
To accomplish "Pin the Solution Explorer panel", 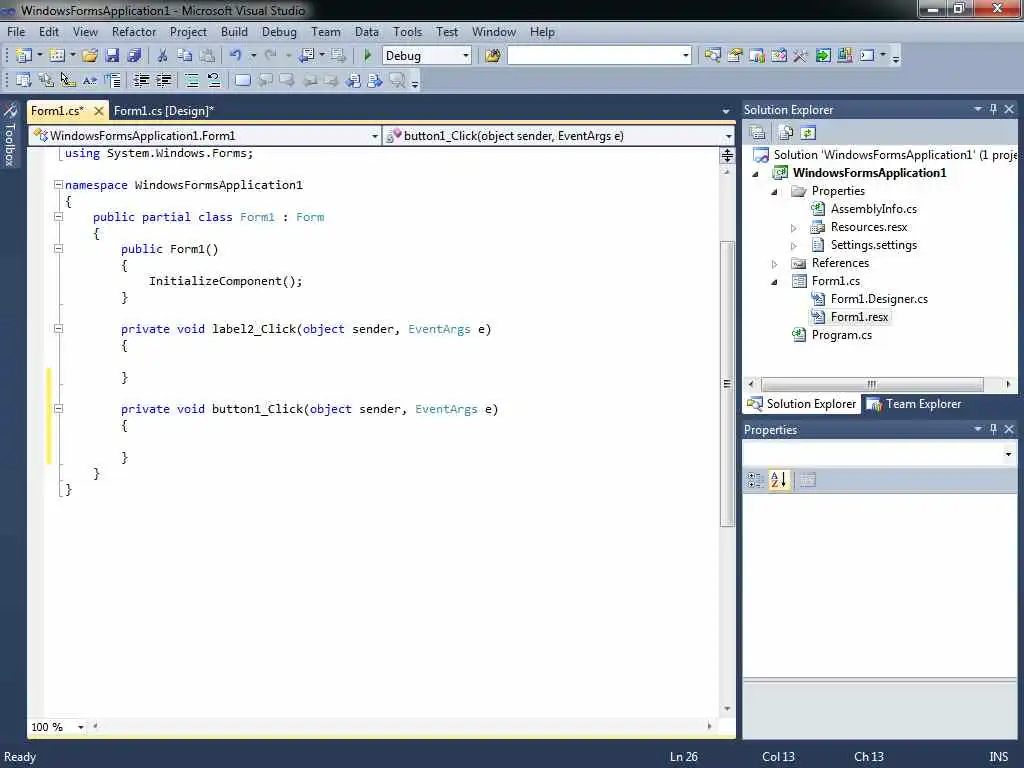I will [993, 109].
